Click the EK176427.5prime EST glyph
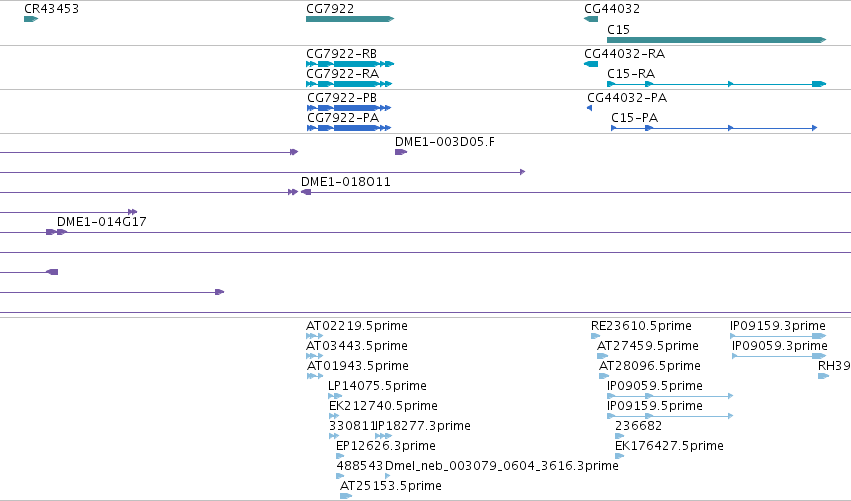 619,456
